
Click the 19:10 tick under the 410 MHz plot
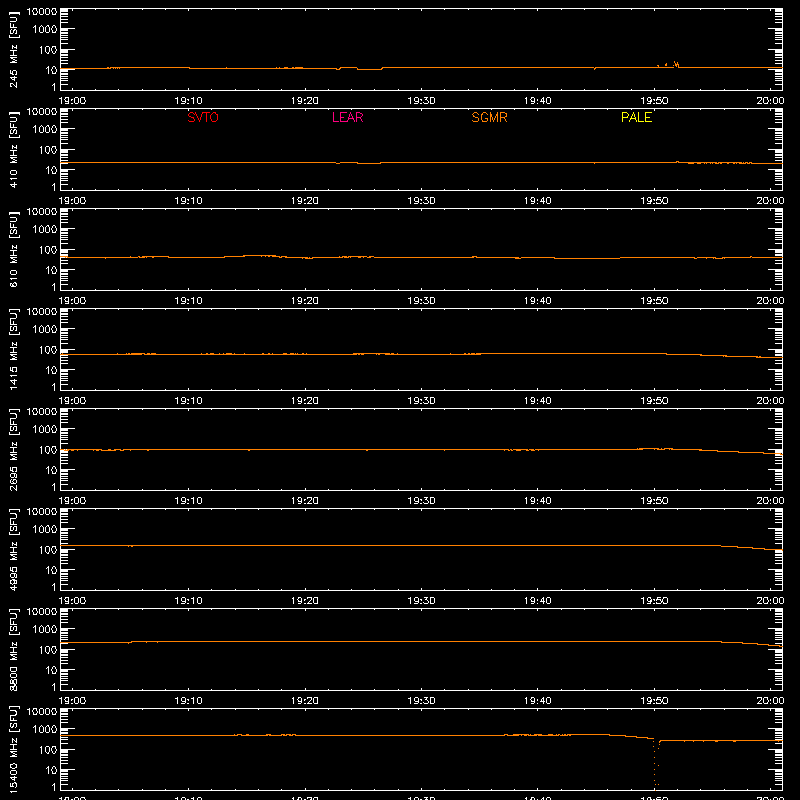[189, 201]
